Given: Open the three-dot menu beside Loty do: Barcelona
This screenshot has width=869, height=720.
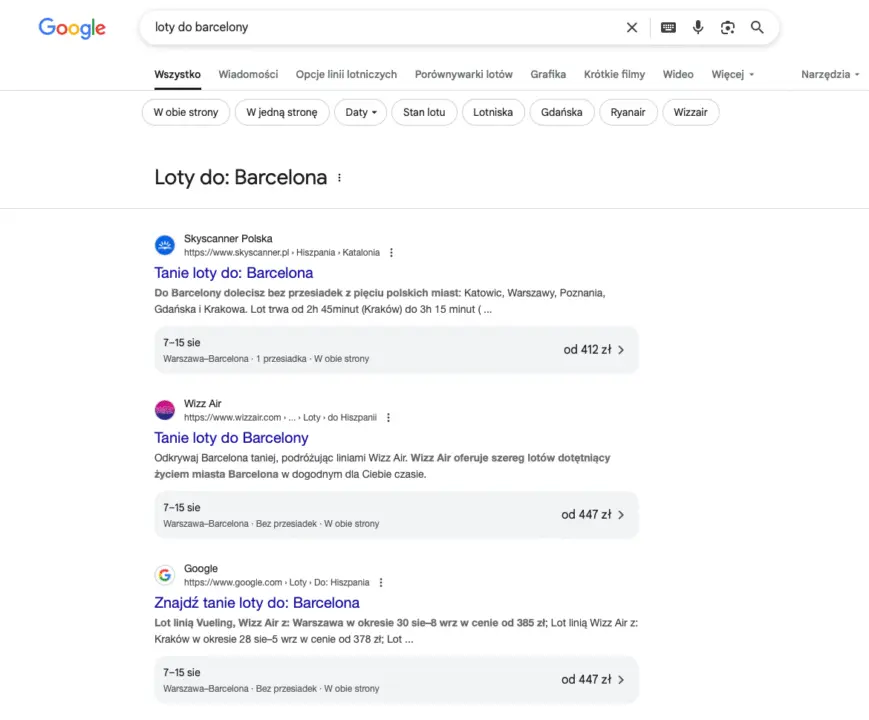Looking at the screenshot, I should [339, 178].
